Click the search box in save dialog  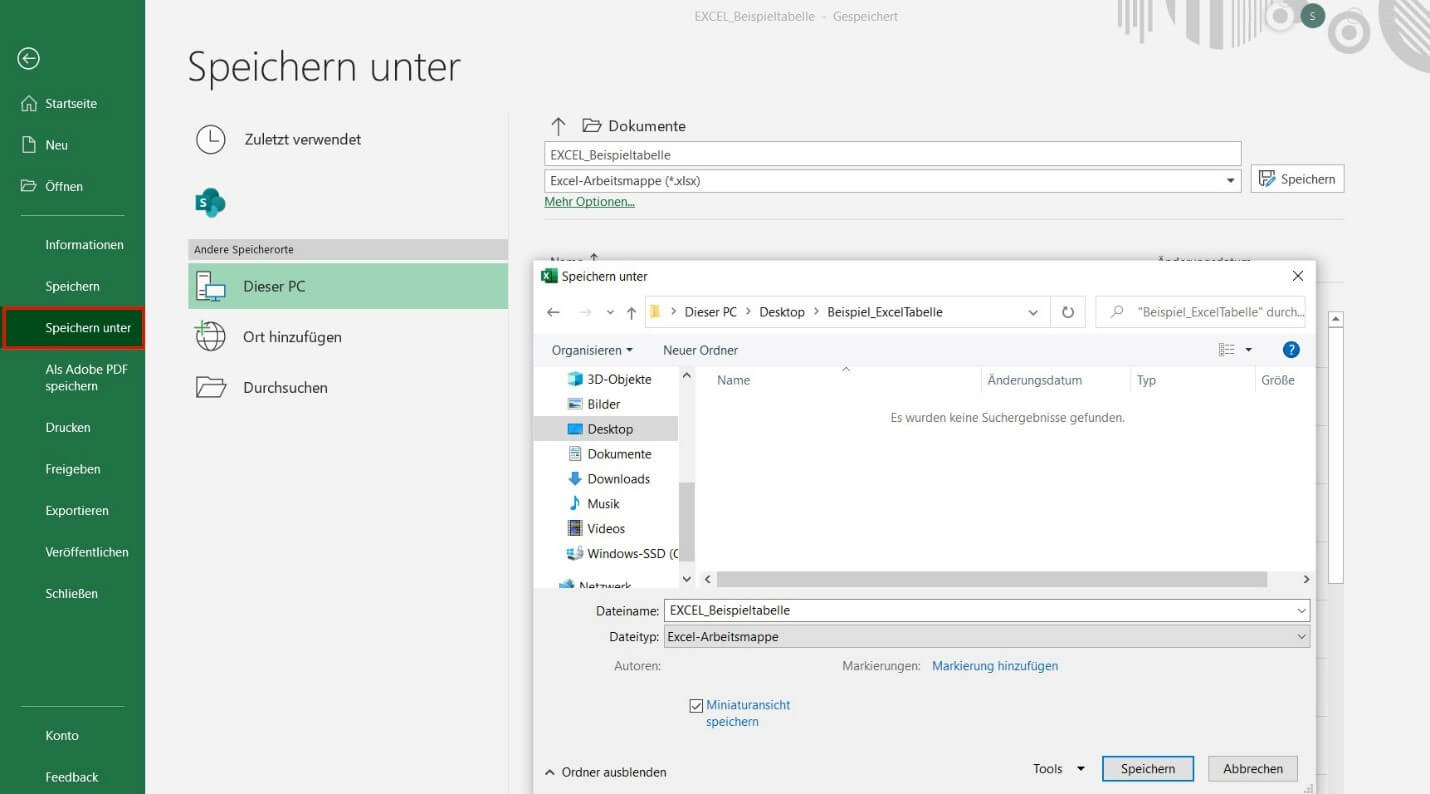pos(1203,312)
